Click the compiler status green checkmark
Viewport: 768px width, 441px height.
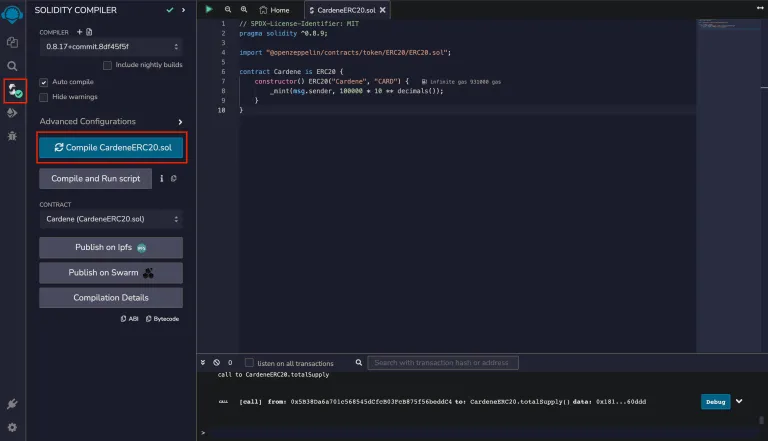(170, 10)
